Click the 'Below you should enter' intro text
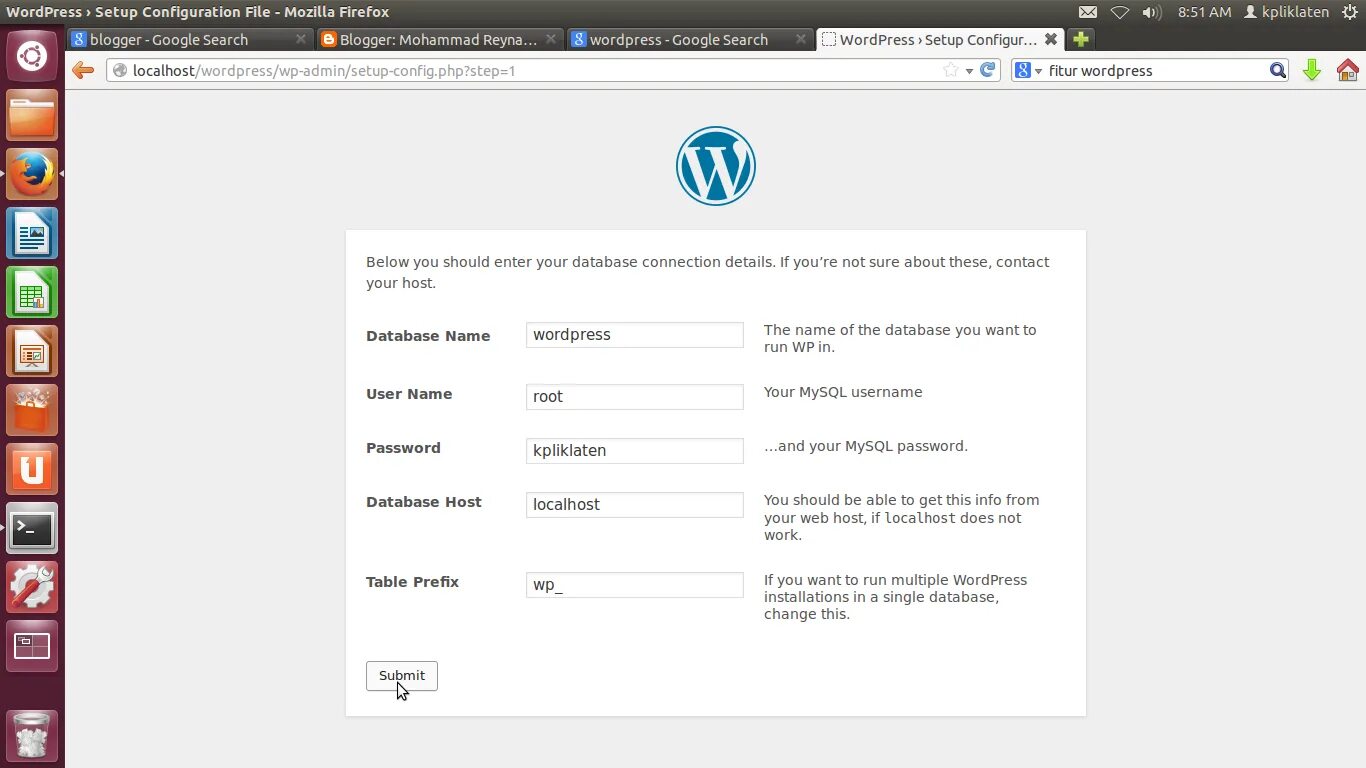The height and width of the screenshot is (768, 1366). 707,272
